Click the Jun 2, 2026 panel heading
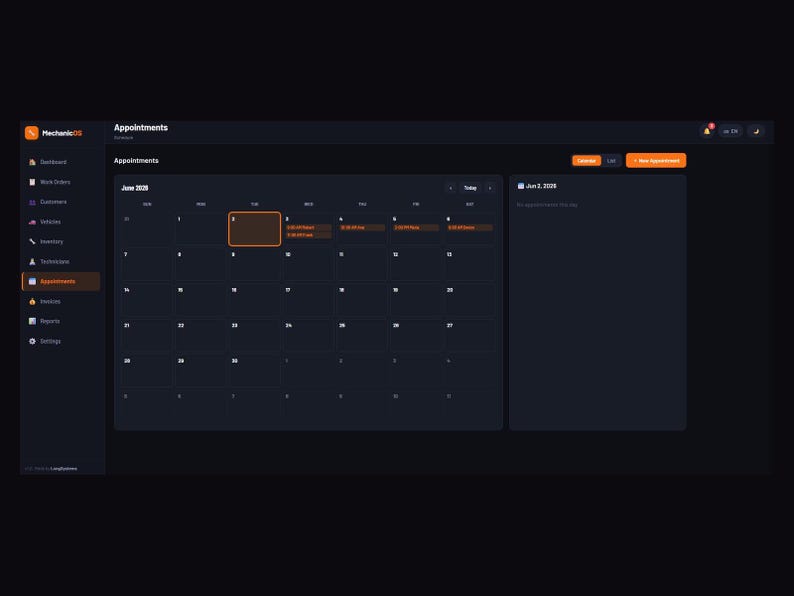 541,186
